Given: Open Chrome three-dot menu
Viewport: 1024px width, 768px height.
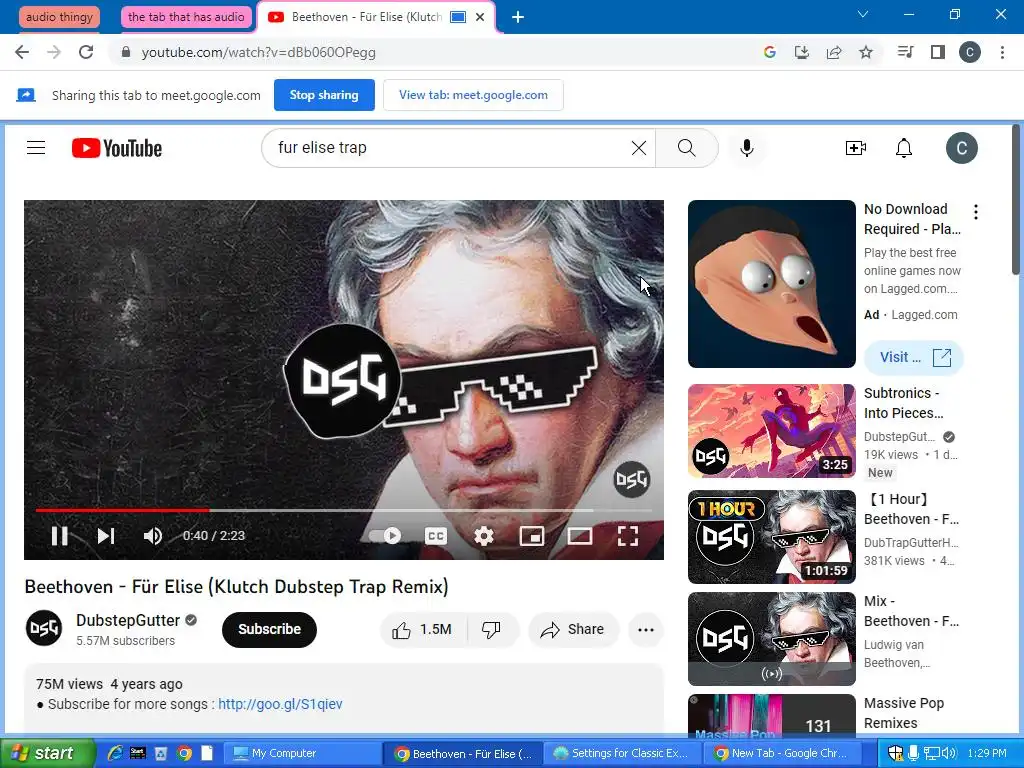Looking at the screenshot, I should point(1002,52).
